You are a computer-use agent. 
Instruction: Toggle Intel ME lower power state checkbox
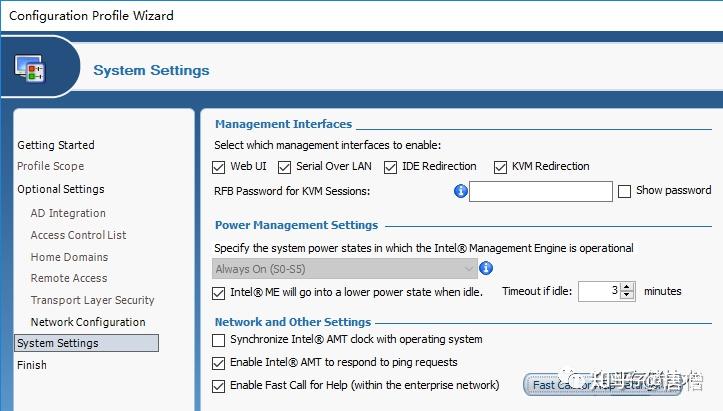pos(220,293)
